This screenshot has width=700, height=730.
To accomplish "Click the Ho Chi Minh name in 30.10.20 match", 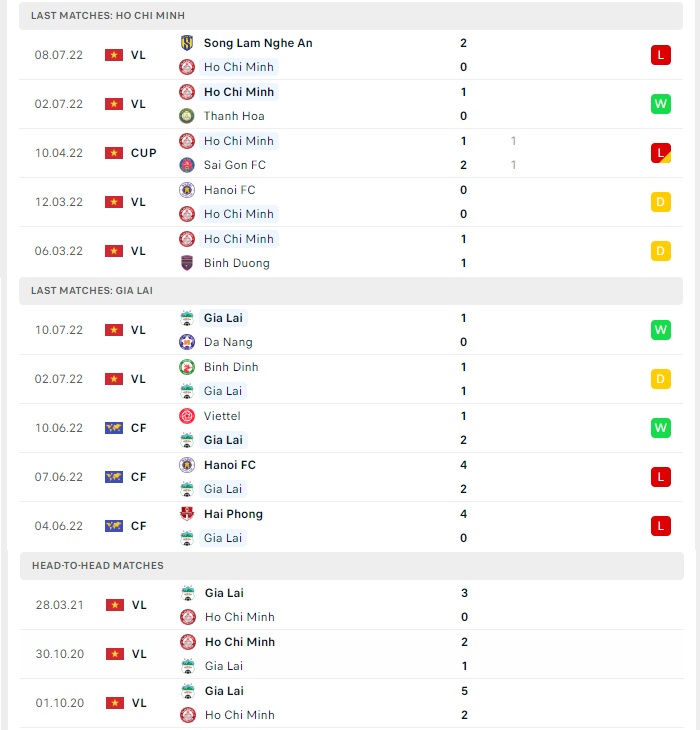I will click(240, 642).
